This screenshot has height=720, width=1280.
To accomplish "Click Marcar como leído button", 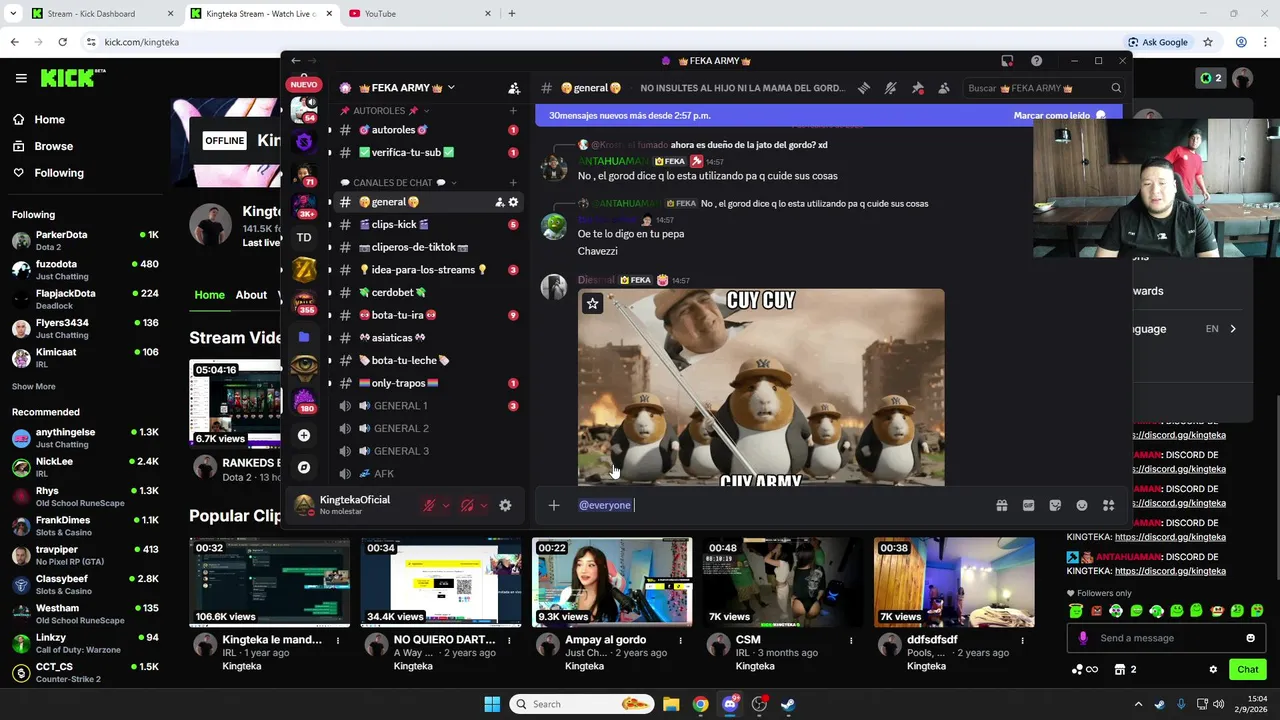I will click(x=1060, y=116).
